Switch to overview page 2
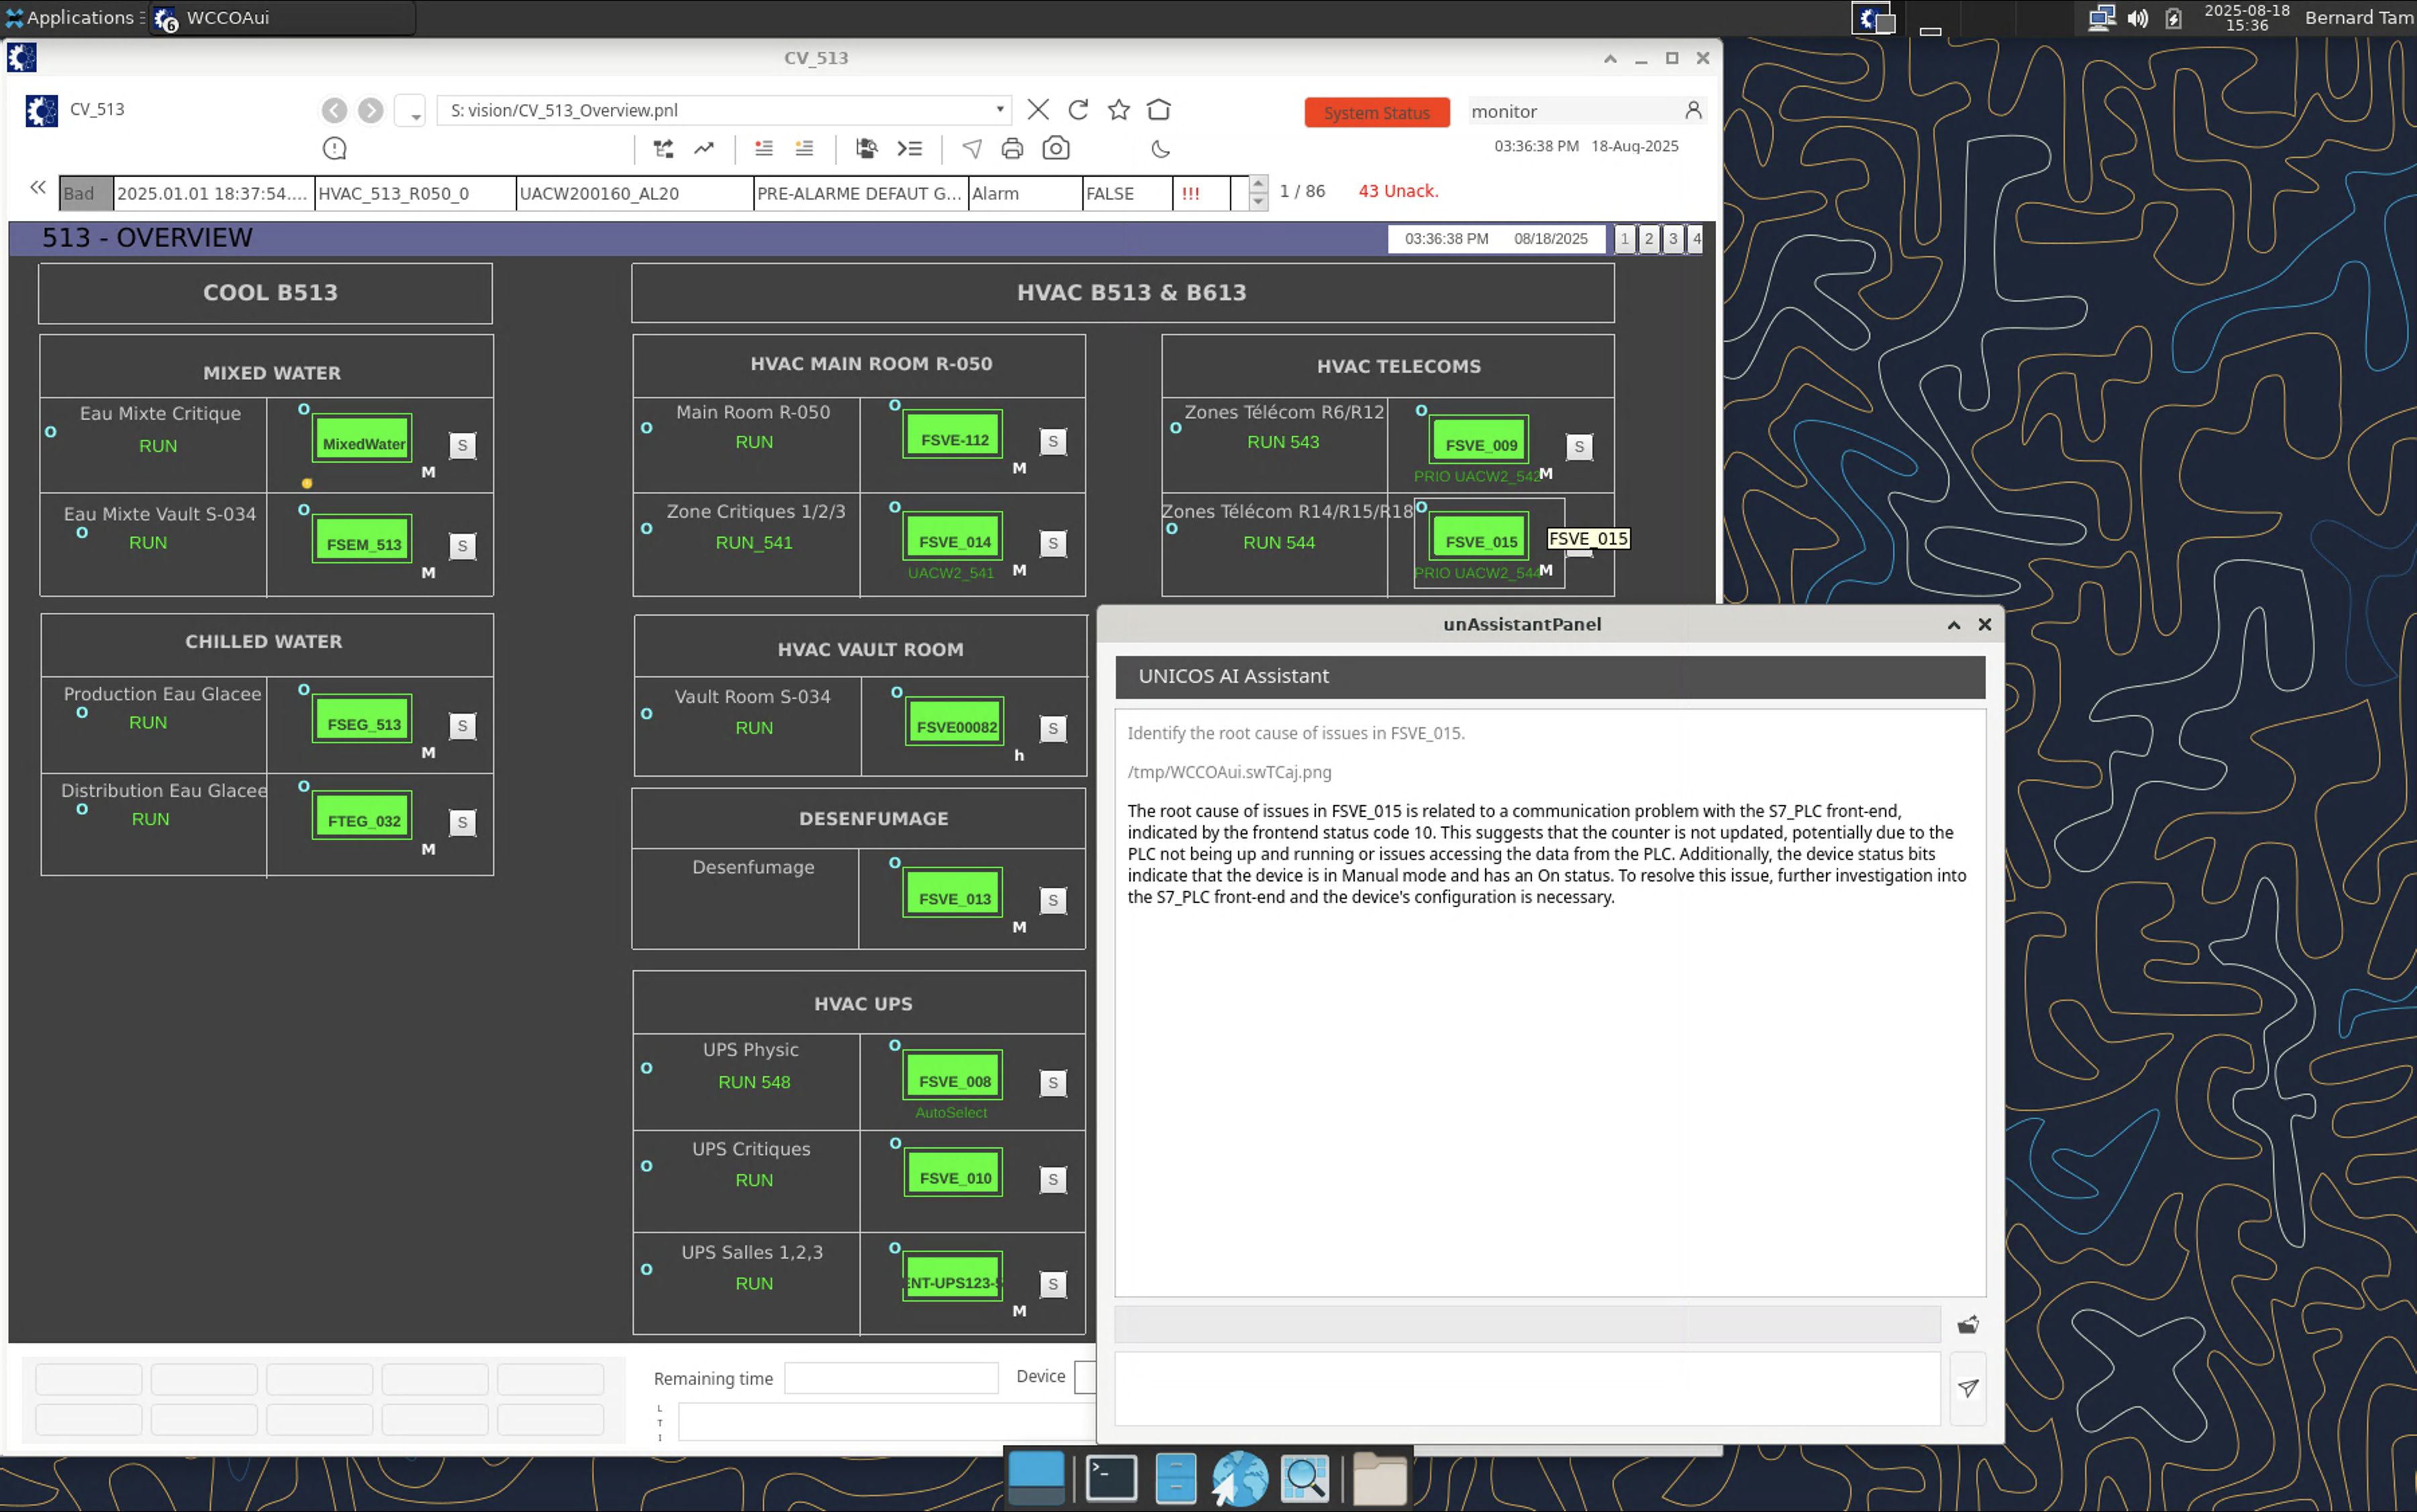The width and height of the screenshot is (2417, 1512). [x=1648, y=239]
